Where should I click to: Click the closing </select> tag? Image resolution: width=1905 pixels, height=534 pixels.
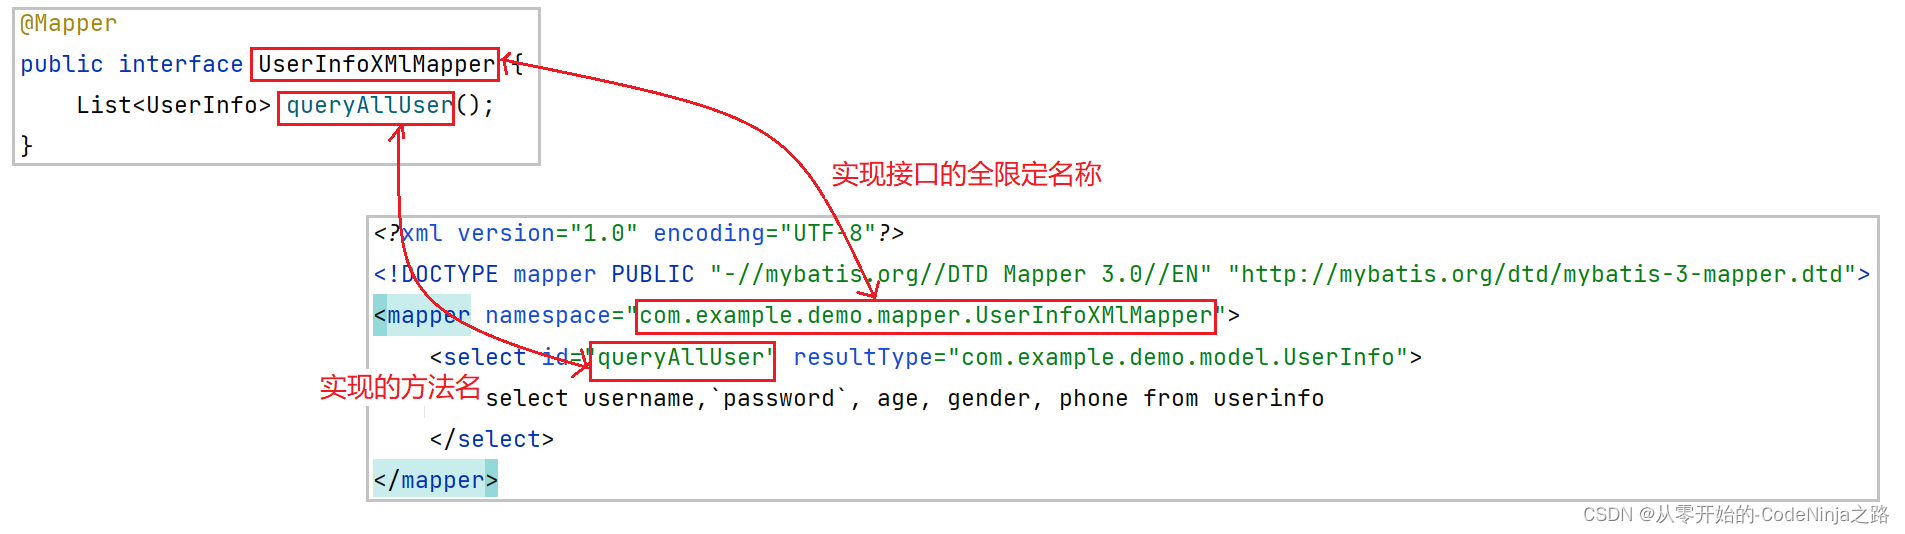pos(491,439)
